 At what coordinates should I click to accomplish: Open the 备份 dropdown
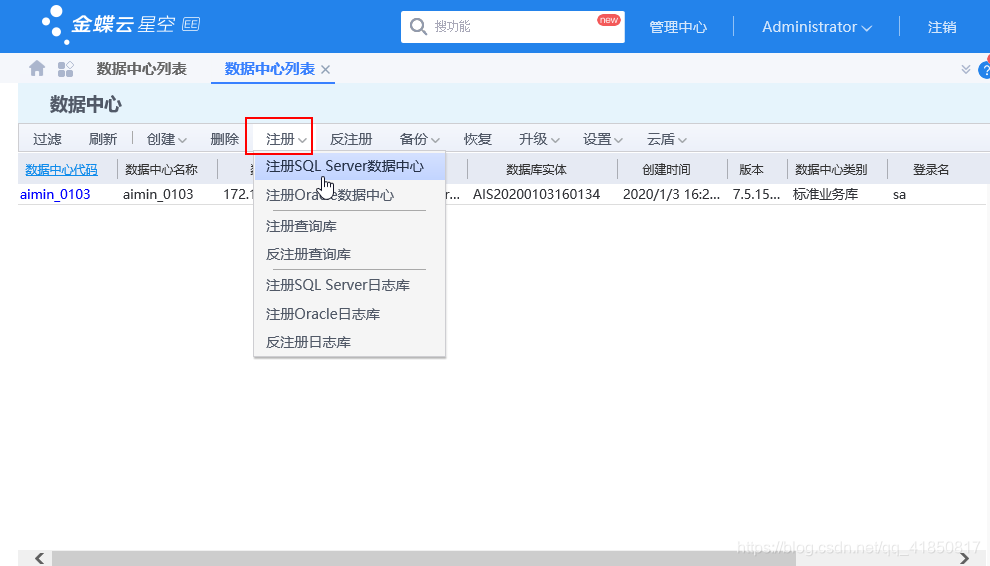pyautogui.click(x=420, y=139)
